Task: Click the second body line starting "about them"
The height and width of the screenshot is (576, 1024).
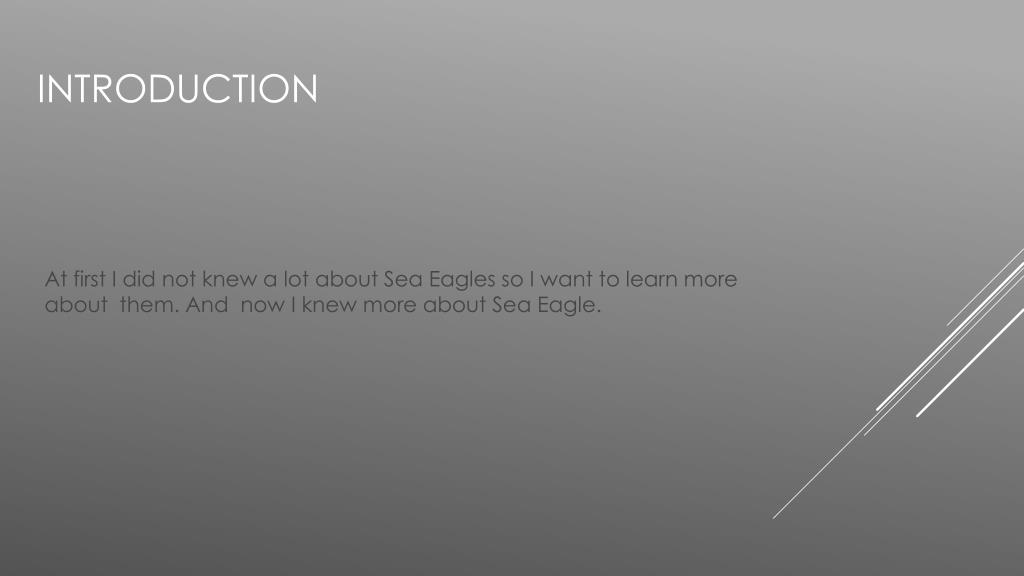Action: pyautogui.click(x=323, y=305)
